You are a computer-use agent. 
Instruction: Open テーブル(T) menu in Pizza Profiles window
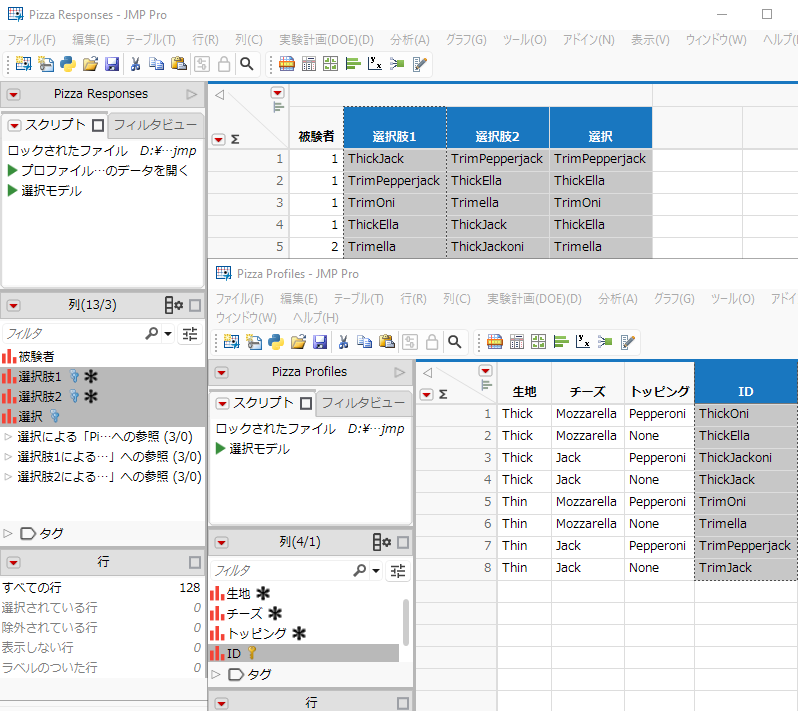358,299
